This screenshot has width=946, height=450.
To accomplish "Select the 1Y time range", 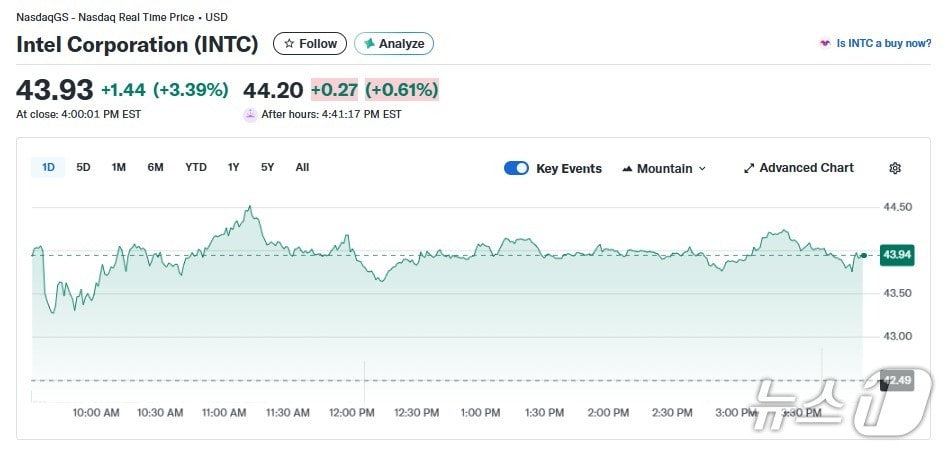I will [x=233, y=167].
